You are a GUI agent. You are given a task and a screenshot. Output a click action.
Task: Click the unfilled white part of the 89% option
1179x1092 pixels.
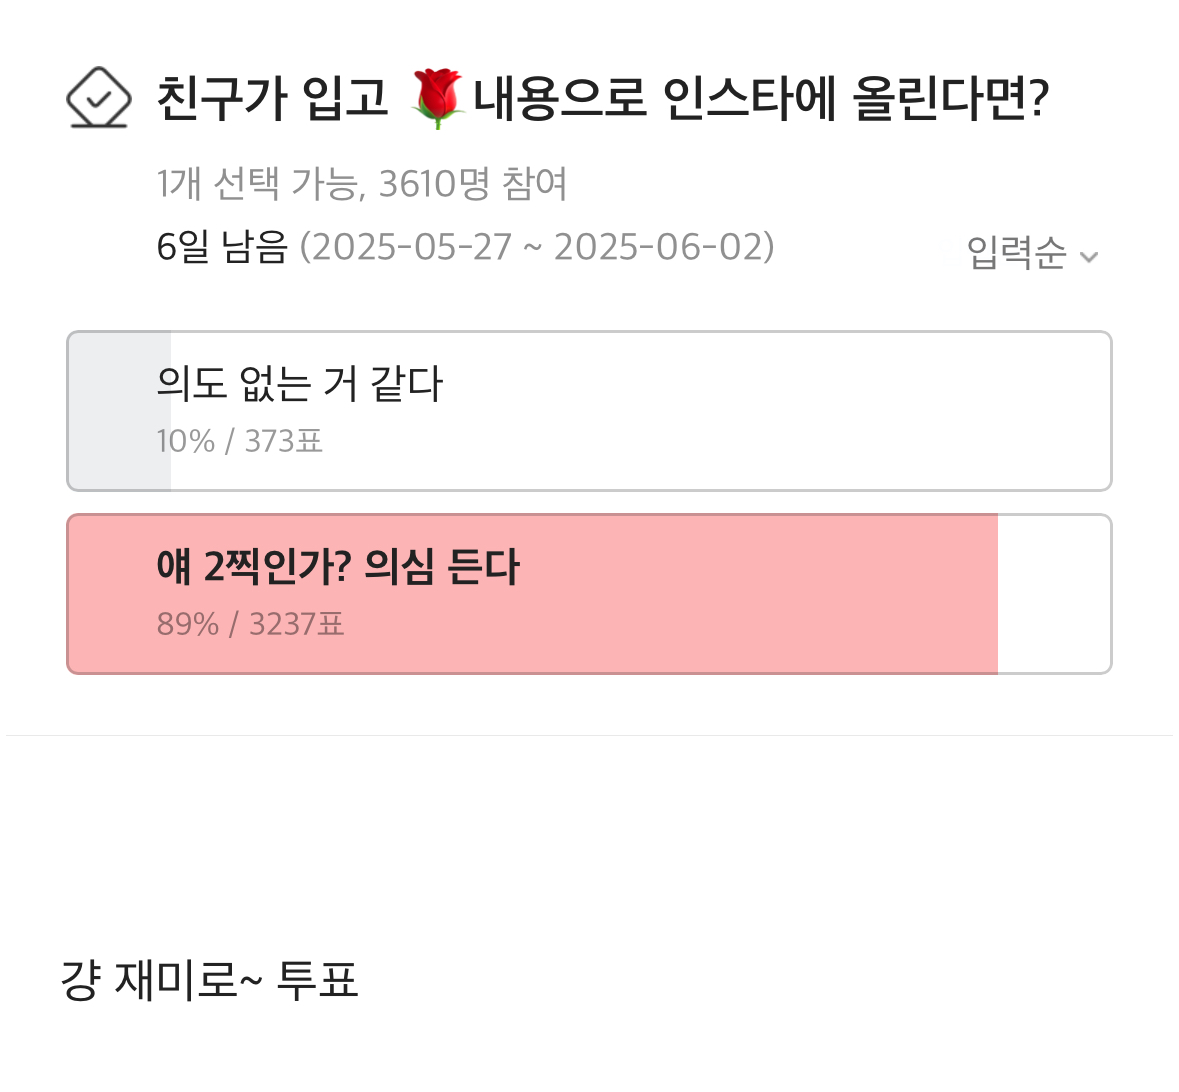(1053, 594)
